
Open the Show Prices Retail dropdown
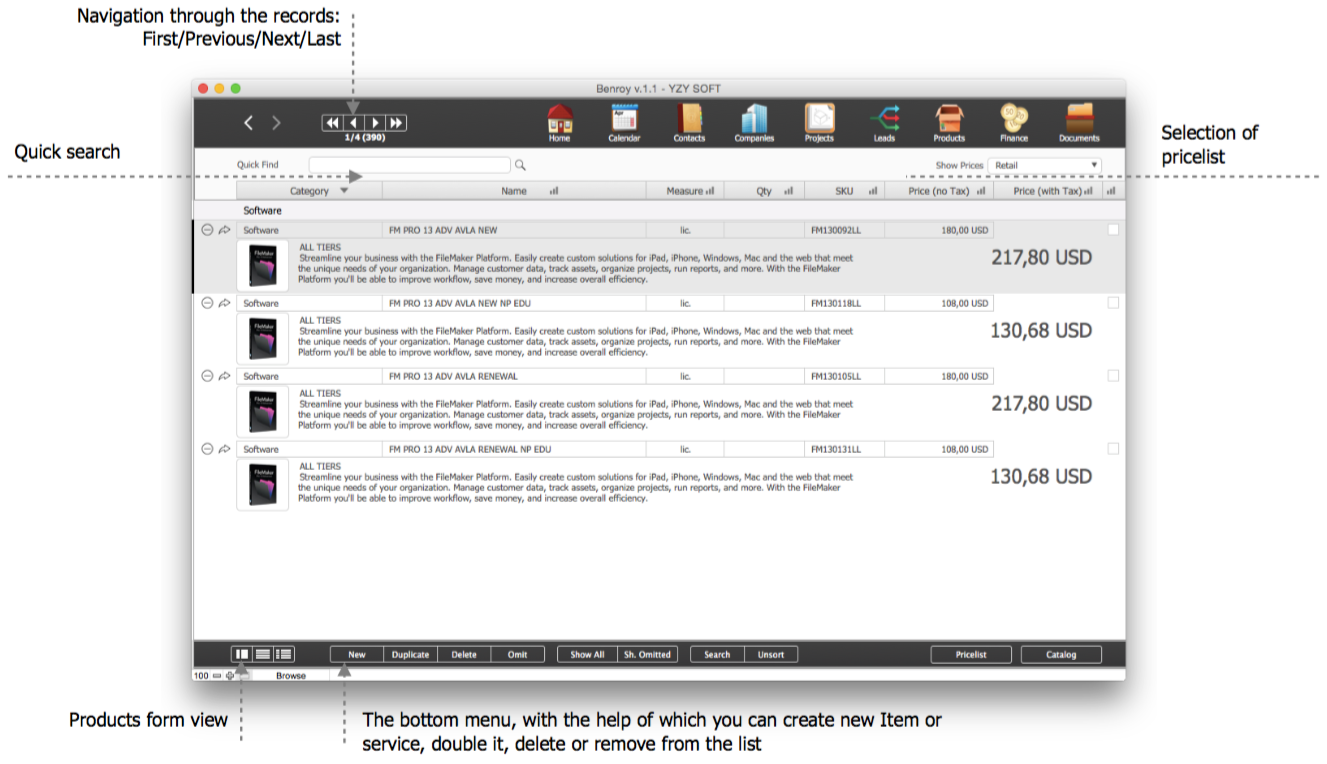click(x=1044, y=165)
